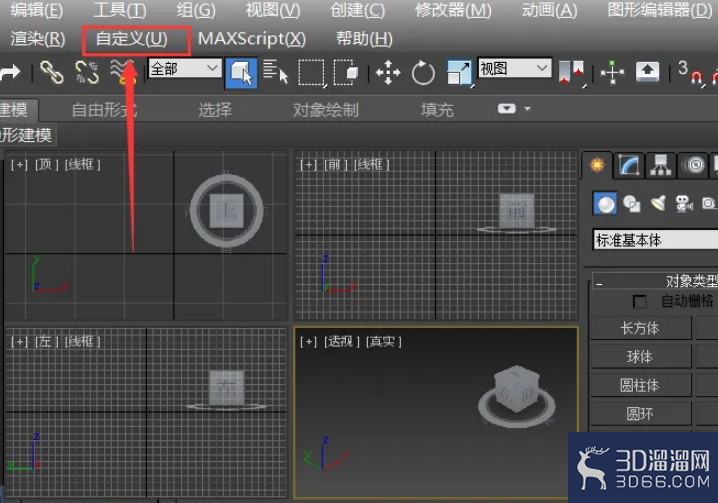This screenshot has width=718, height=503.
Task: Choose Rectangular Selection Region tool
Action: [311, 72]
